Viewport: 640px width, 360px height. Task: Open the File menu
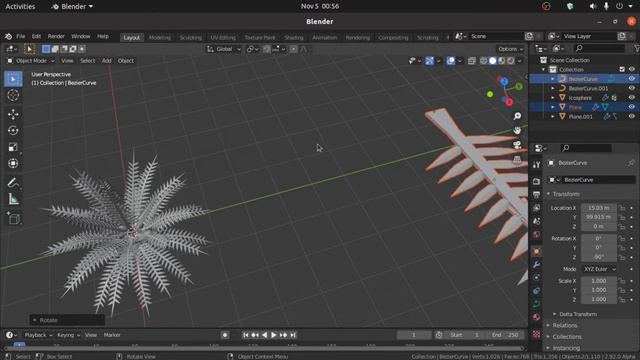tap(20, 36)
